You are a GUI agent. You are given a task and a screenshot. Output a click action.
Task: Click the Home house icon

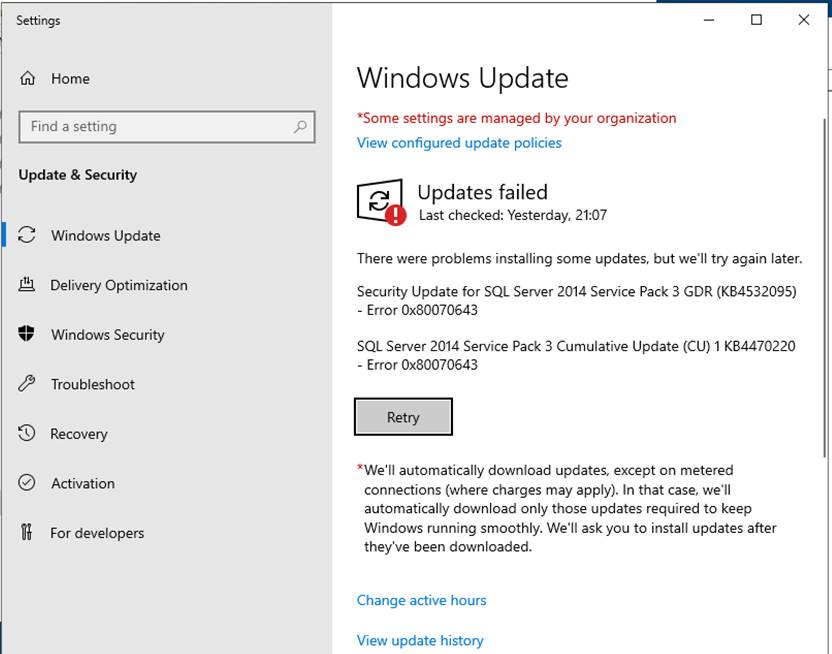tap(28, 79)
